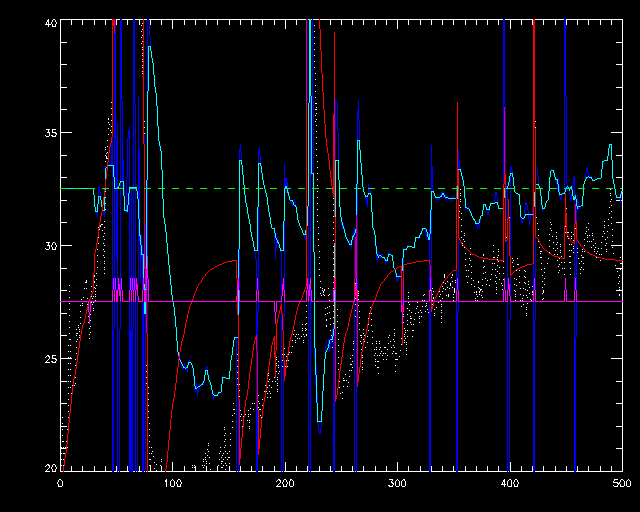
Task: Click the y-axis label 20
Action: tap(50, 468)
